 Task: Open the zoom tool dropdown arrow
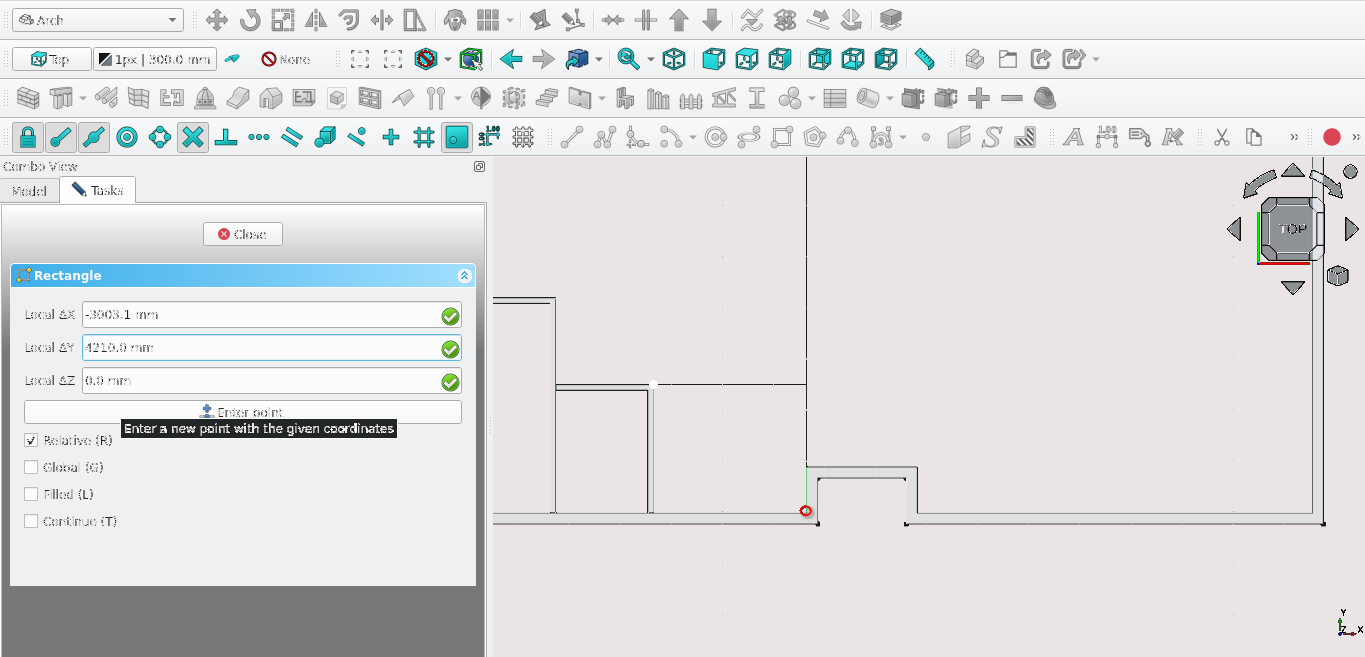[x=650, y=59]
